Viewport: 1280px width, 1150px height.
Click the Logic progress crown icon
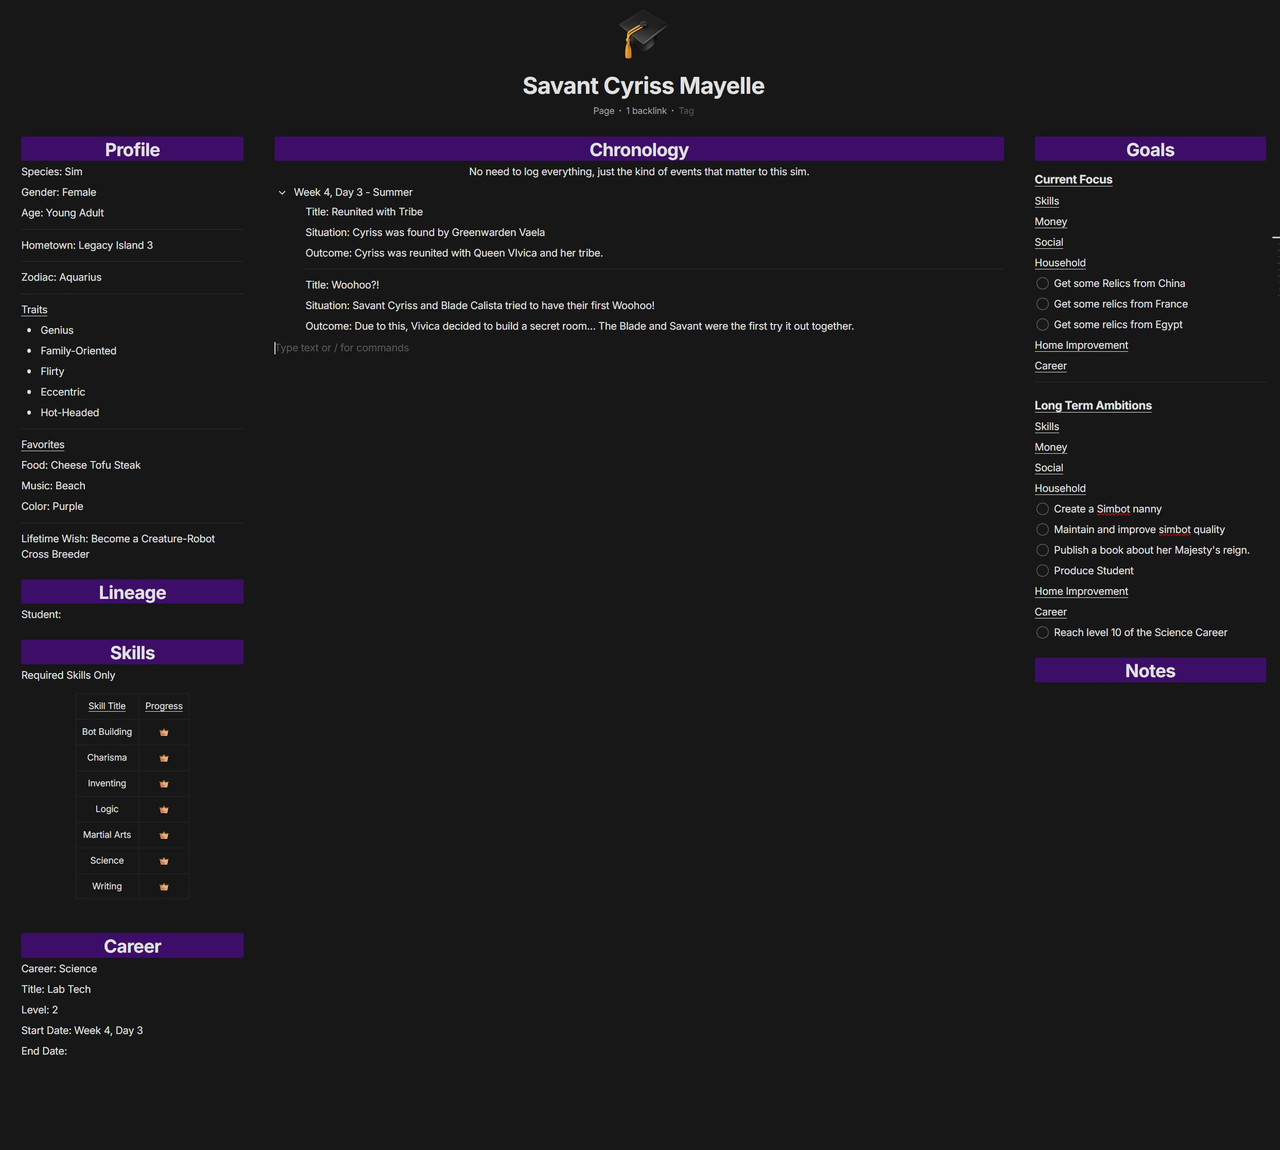point(164,809)
